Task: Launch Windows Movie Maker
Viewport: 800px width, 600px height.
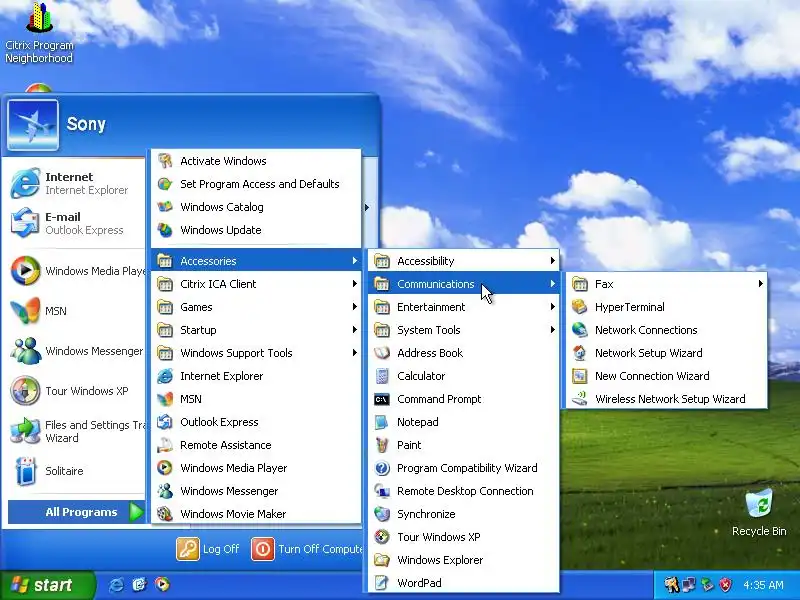Action: pos(256,514)
